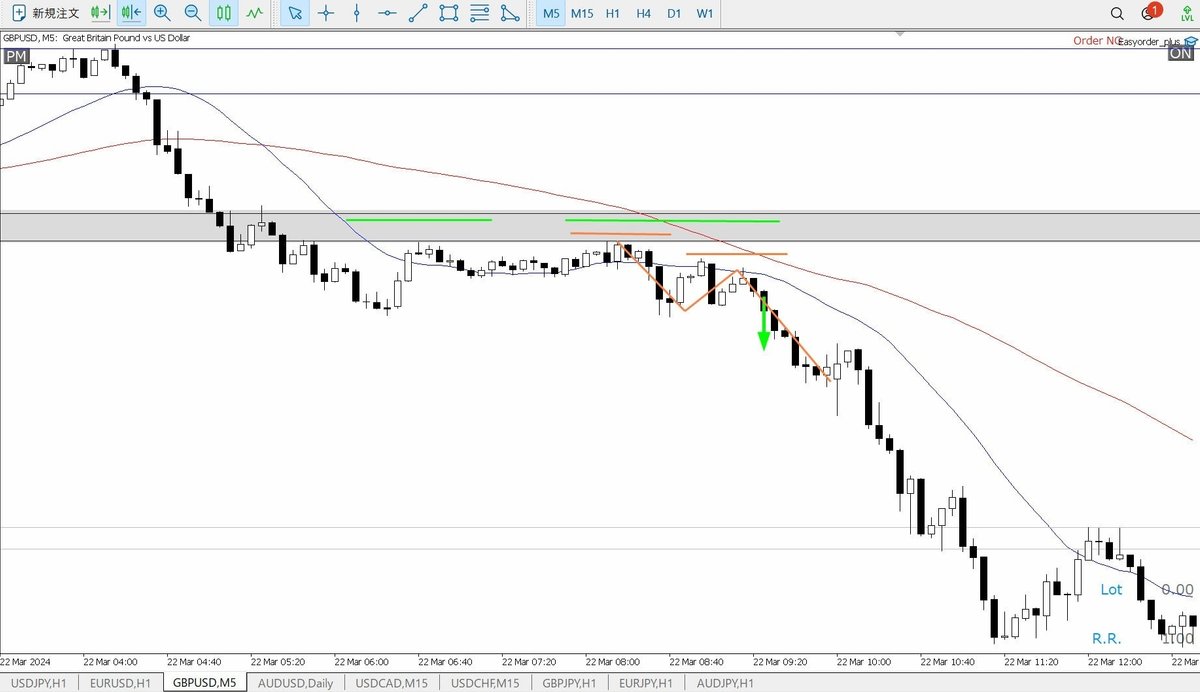The height and width of the screenshot is (692, 1200).
Task: Select the cursor arrow tool
Action: (294, 14)
